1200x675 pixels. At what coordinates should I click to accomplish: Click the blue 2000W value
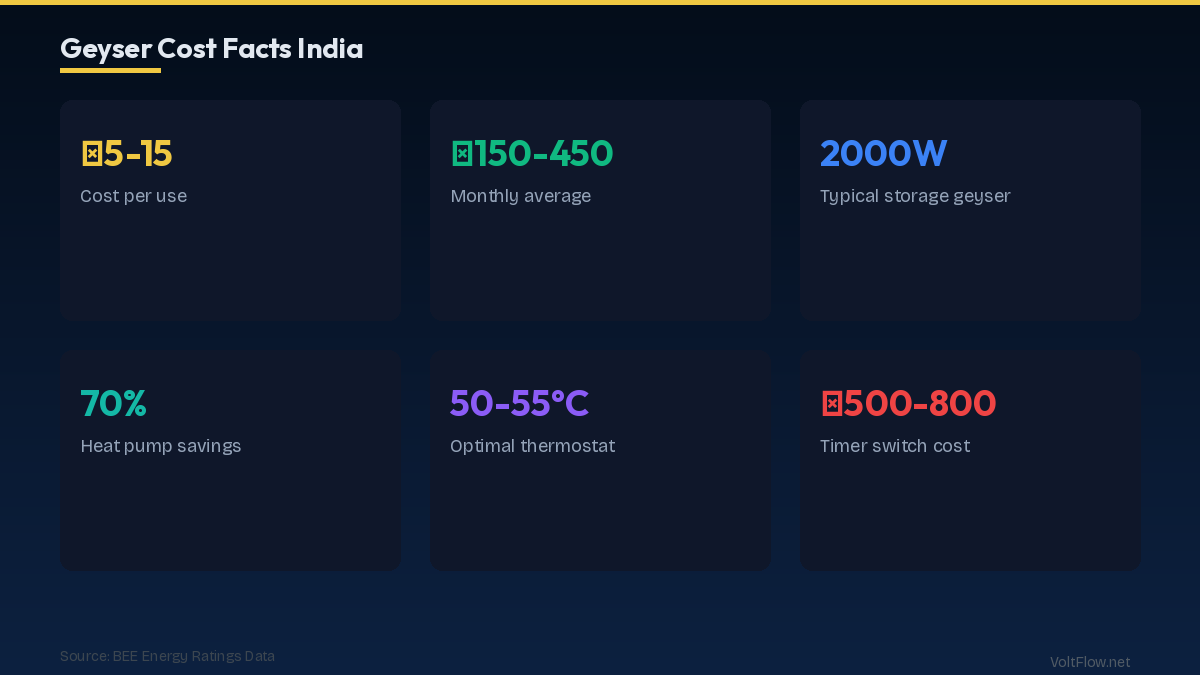point(883,154)
